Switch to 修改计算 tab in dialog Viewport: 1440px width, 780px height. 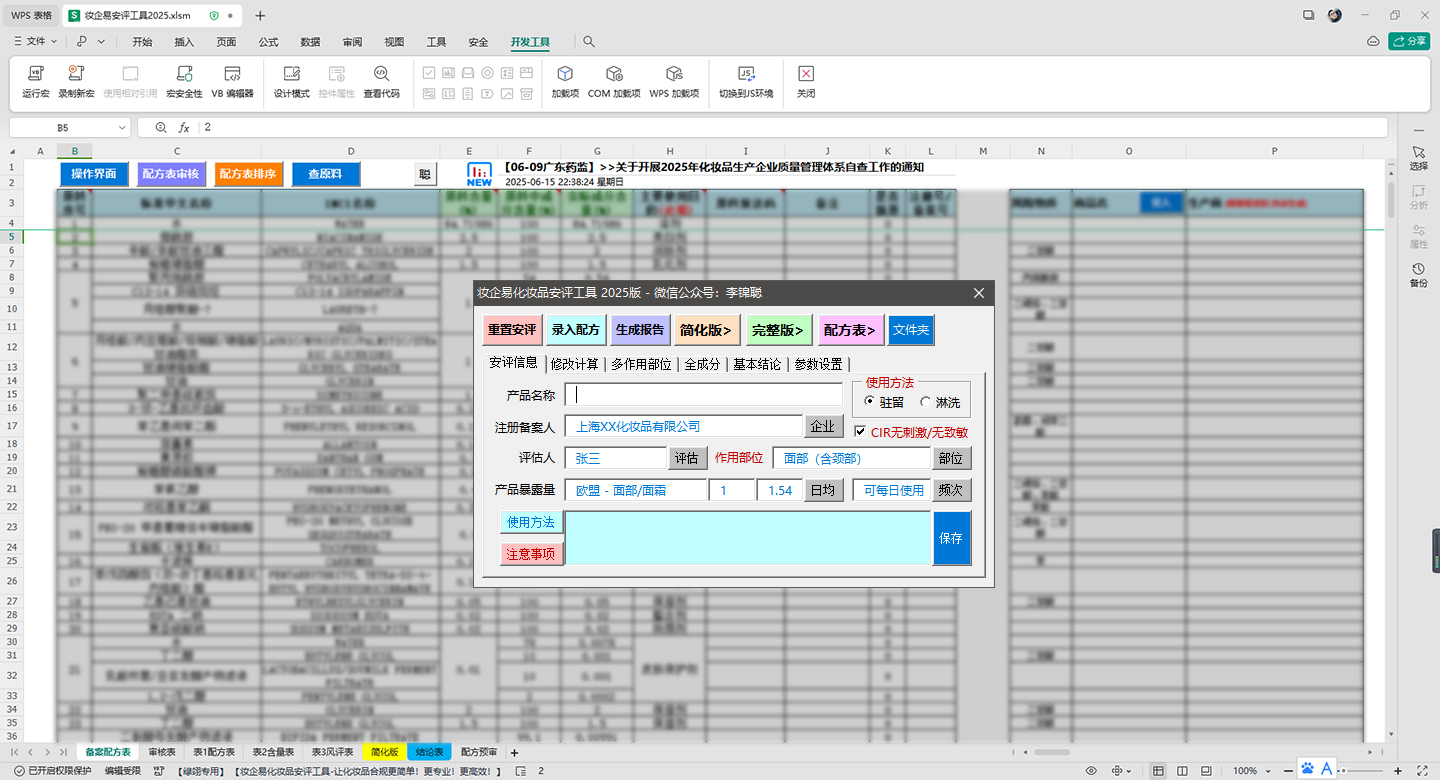click(x=575, y=365)
